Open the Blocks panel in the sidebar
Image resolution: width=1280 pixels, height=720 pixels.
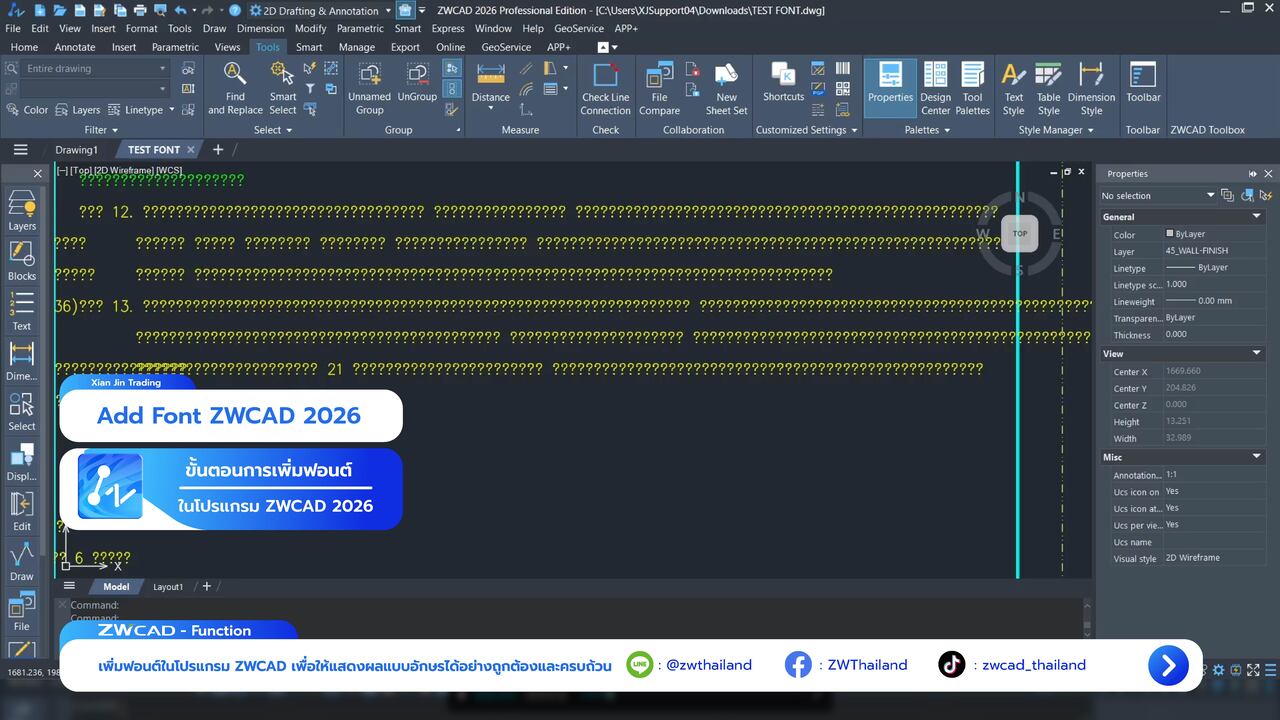[22, 262]
